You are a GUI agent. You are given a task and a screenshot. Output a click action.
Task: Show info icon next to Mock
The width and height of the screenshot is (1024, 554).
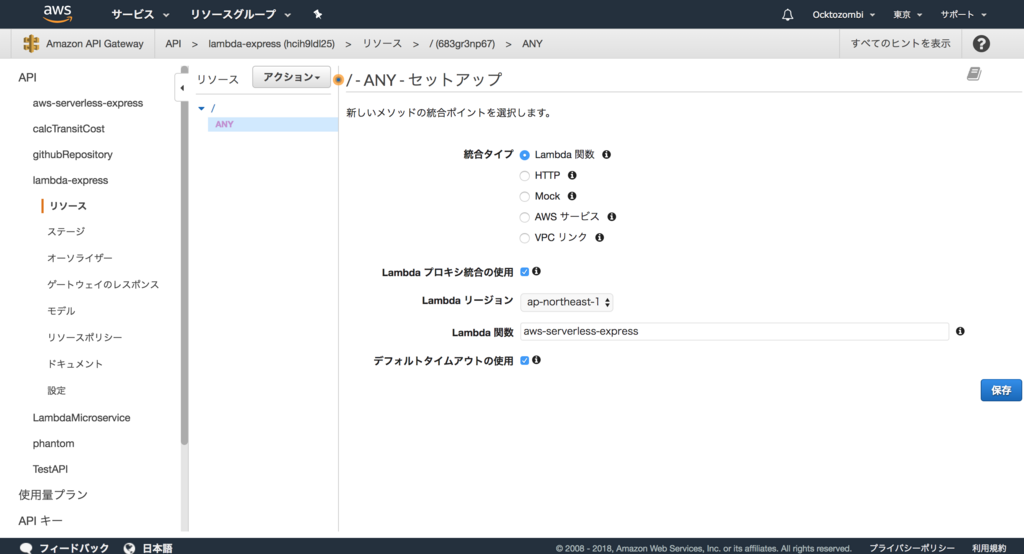pyautogui.click(x=572, y=196)
